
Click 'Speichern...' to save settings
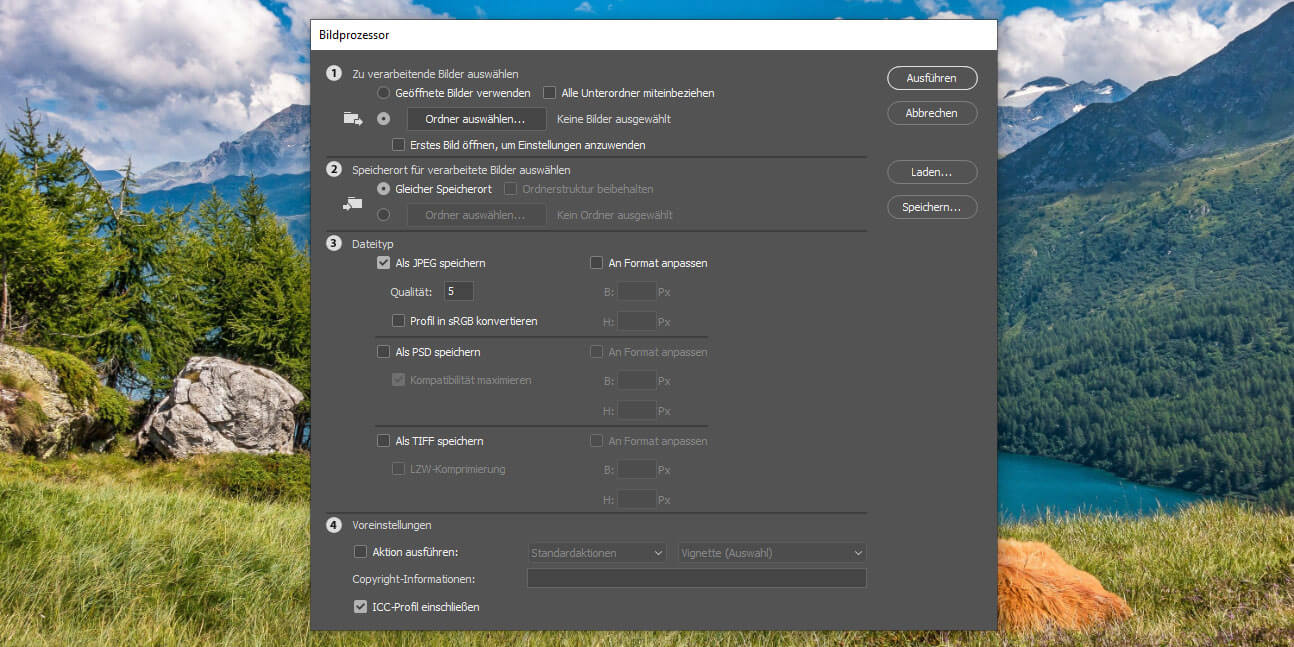tap(932, 207)
